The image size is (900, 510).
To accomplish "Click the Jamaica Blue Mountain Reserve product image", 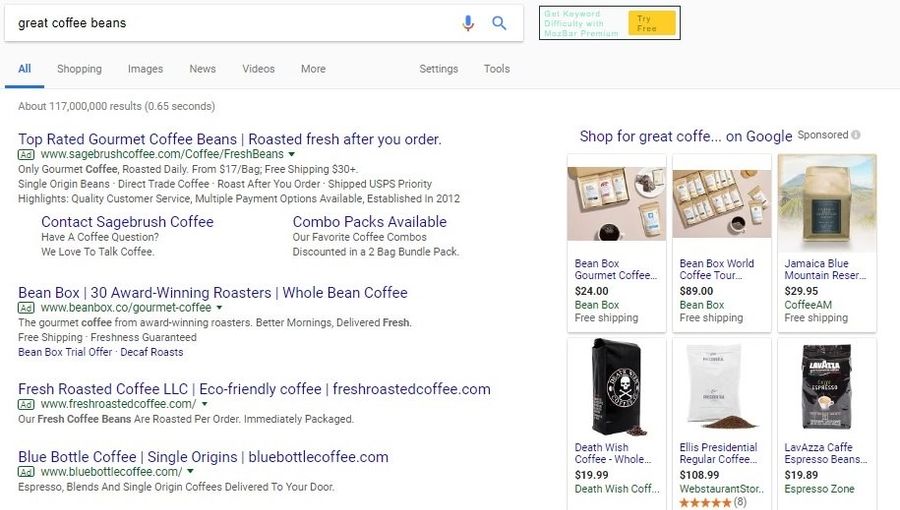I will 827,204.
